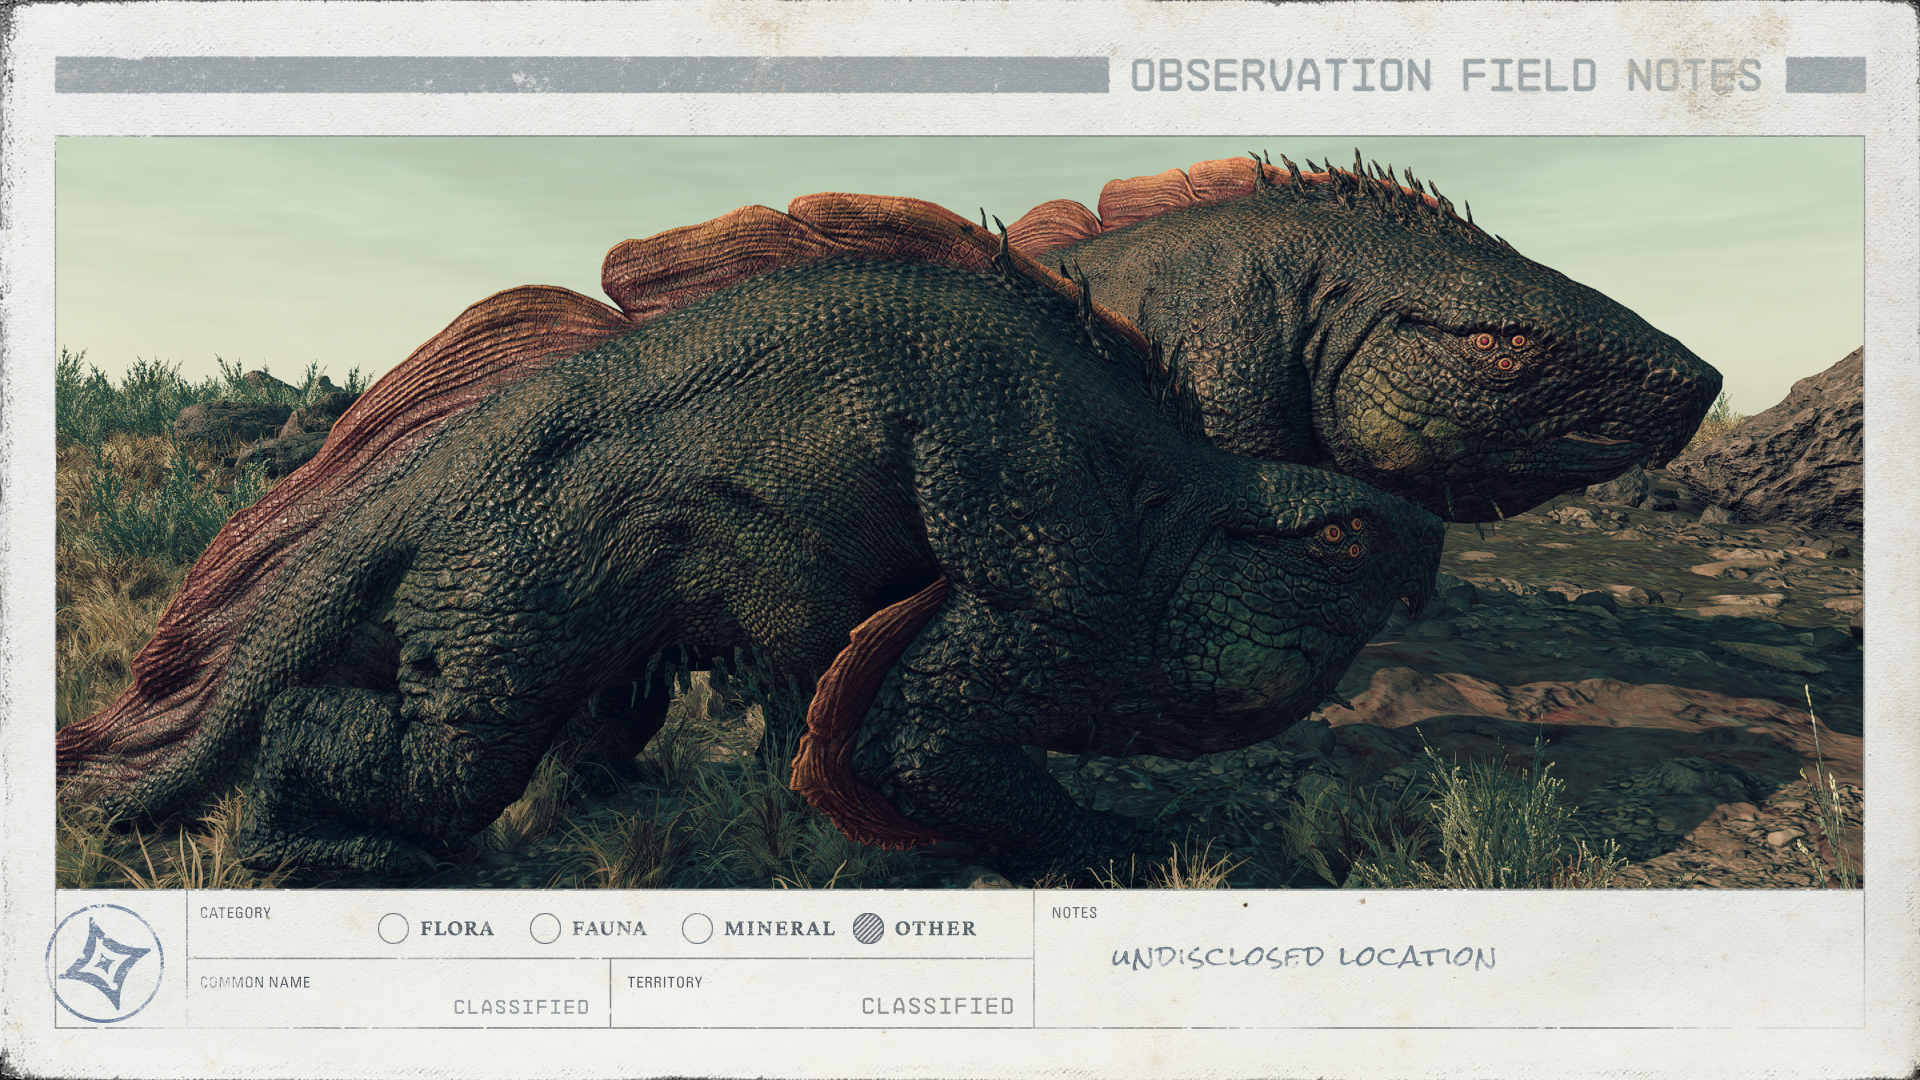Click the NOTES label
This screenshot has width=1920, height=1080.
coord(1074,913)
